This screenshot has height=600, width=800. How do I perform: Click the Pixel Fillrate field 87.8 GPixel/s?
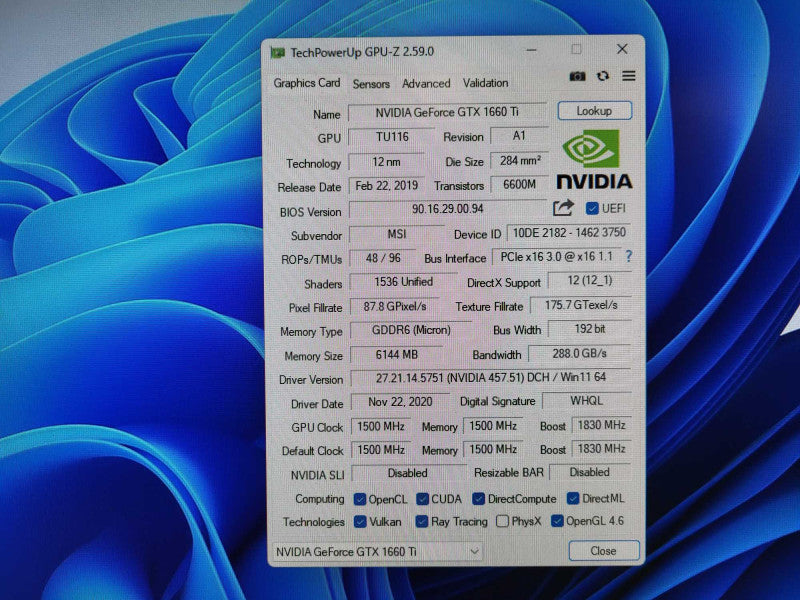coord(394,306)
